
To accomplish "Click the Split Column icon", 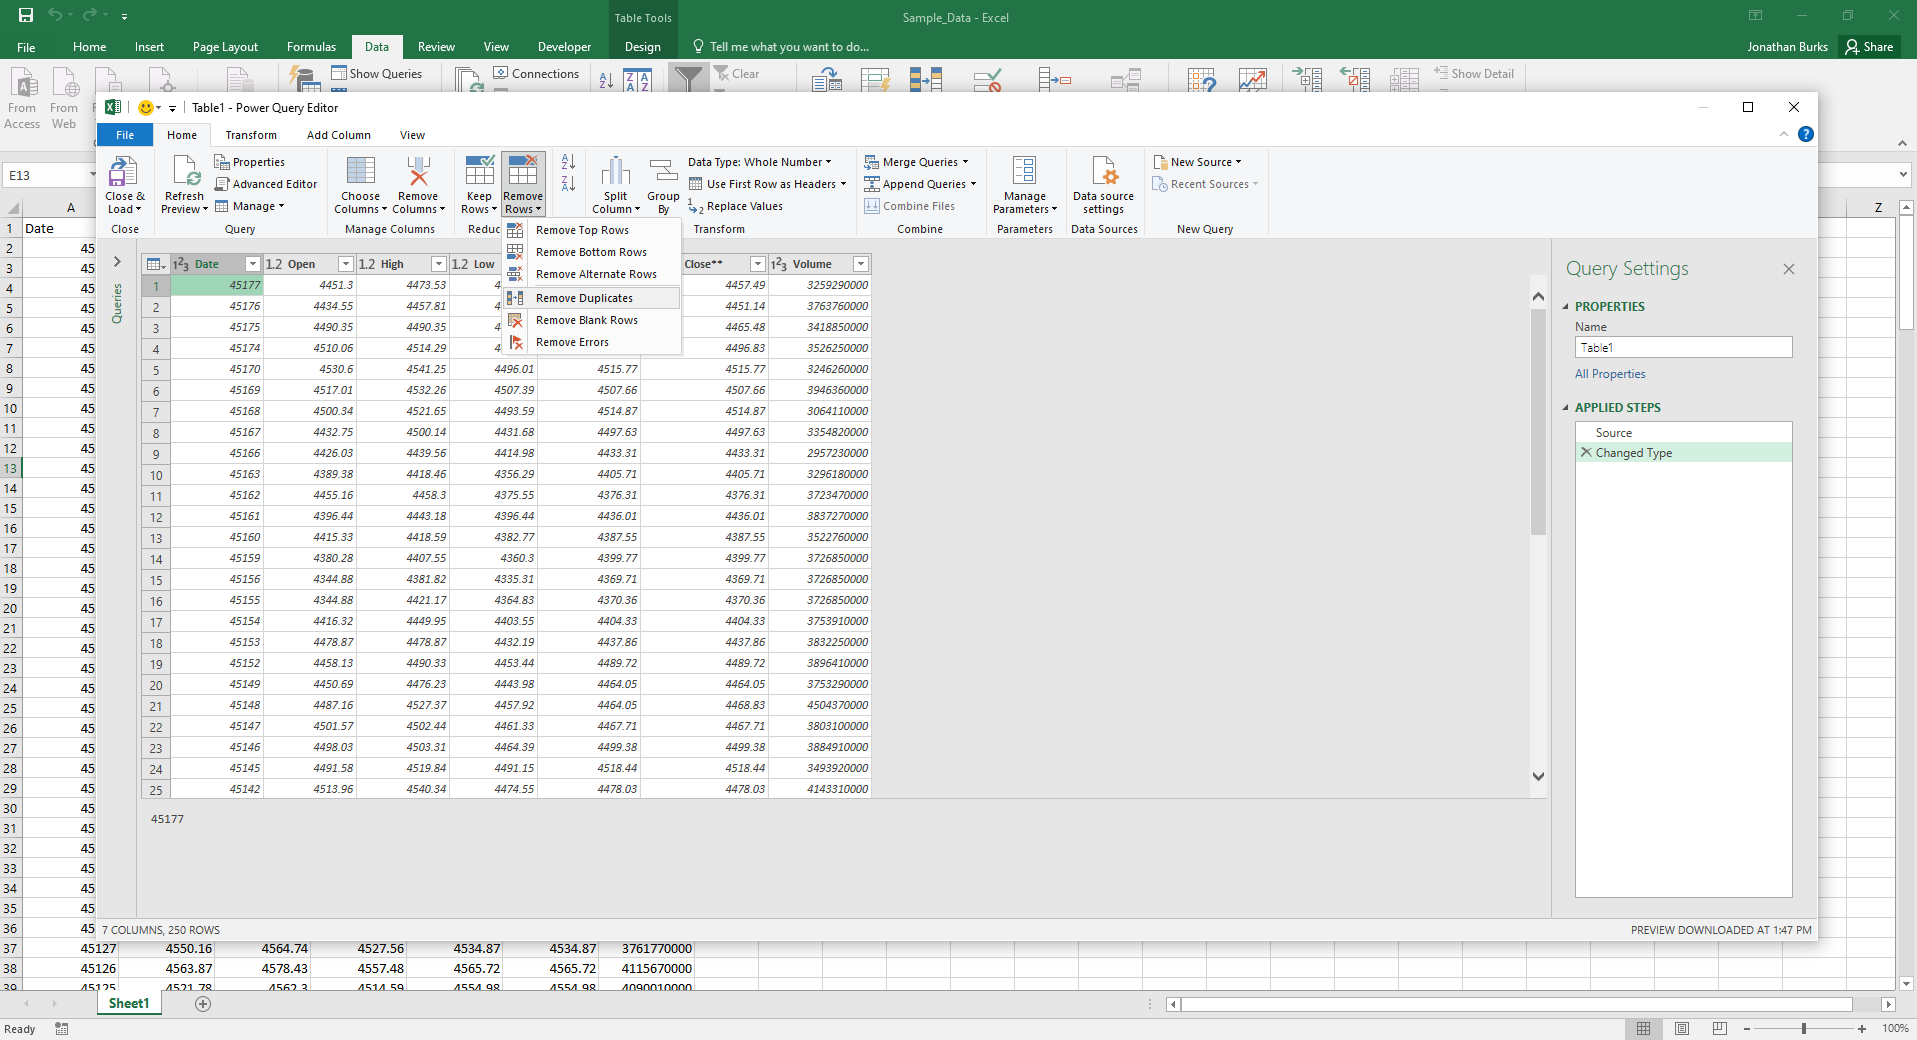I will point(616,172).
